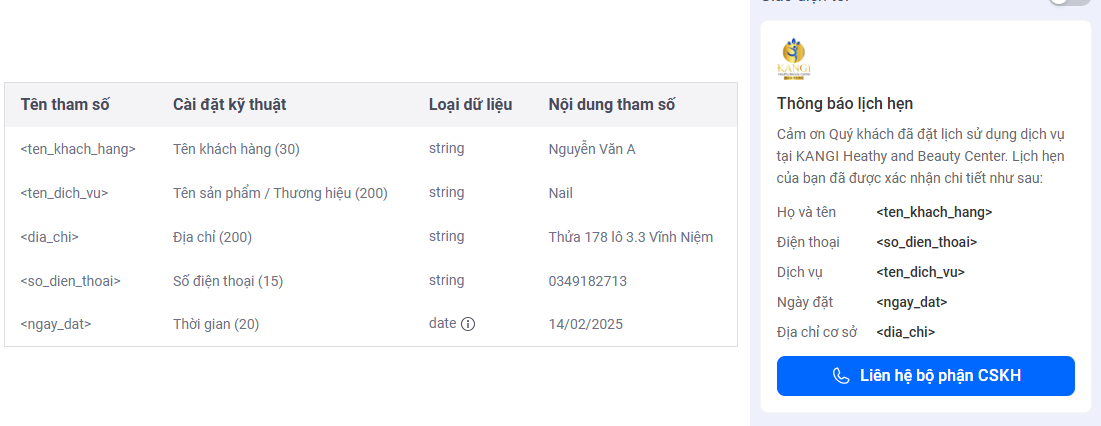Click the Tên sản phẩm / Thương hiệu (200) setting

pos(280,193)
